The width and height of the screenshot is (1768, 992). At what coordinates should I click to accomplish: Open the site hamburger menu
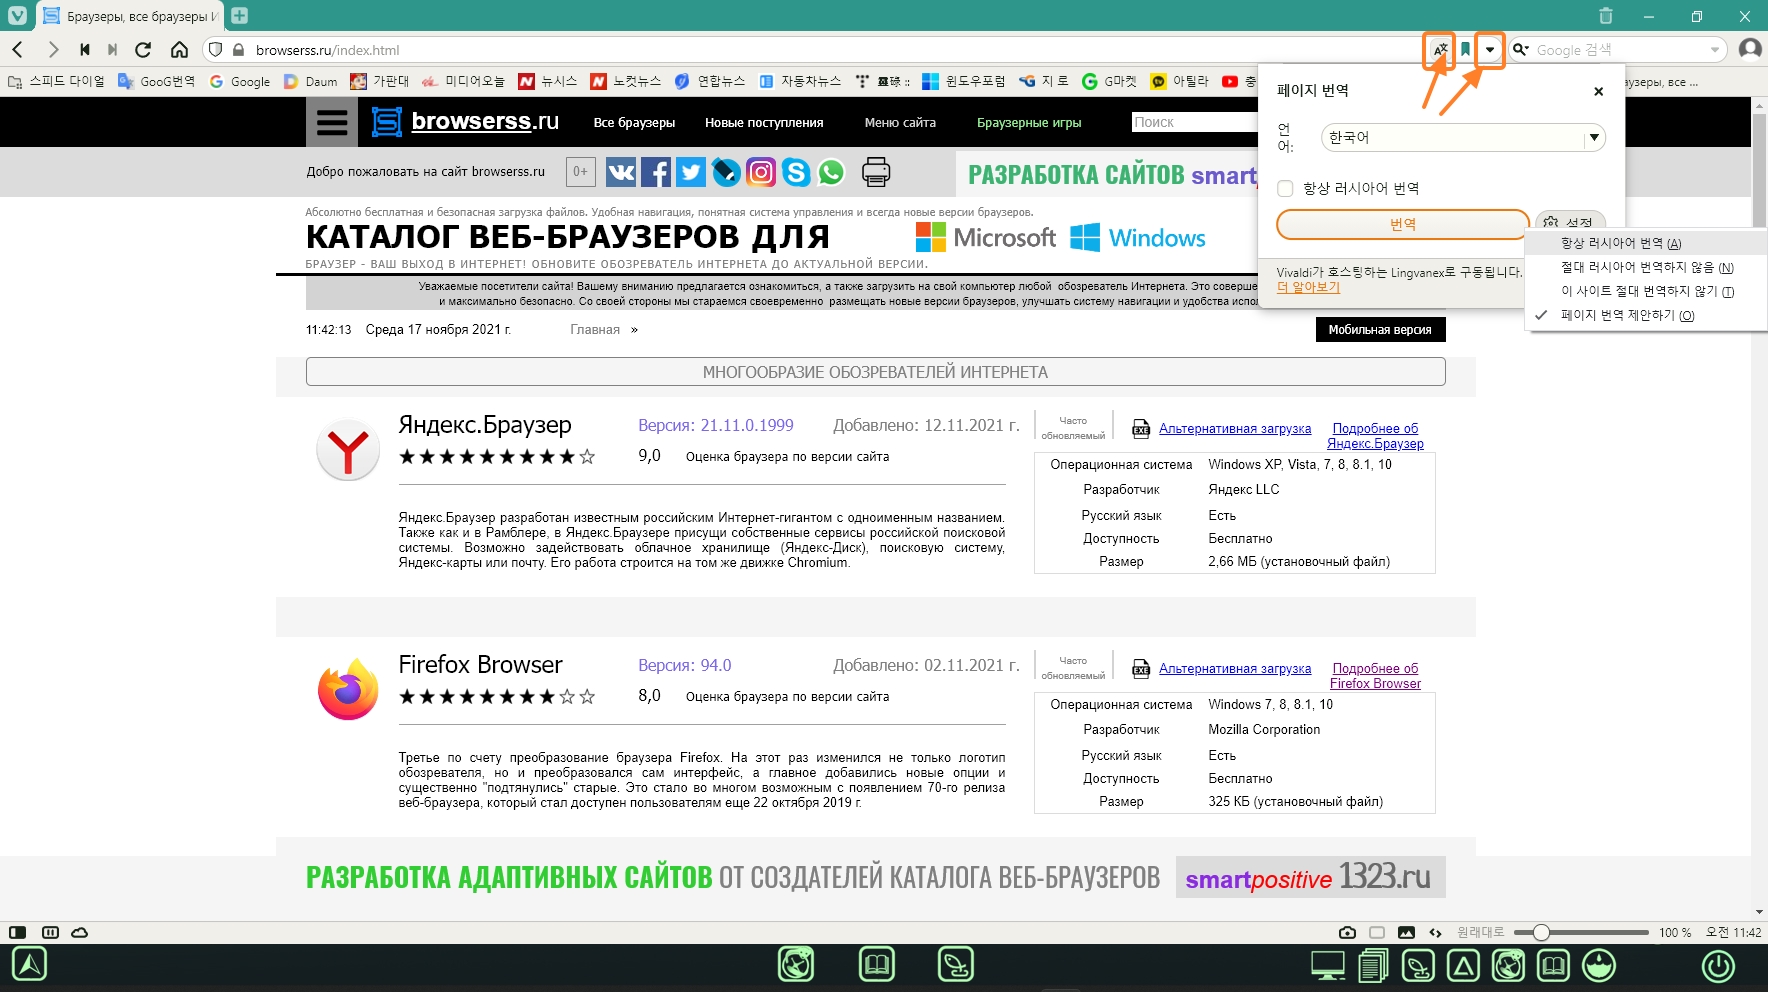(x=332, y=122)
